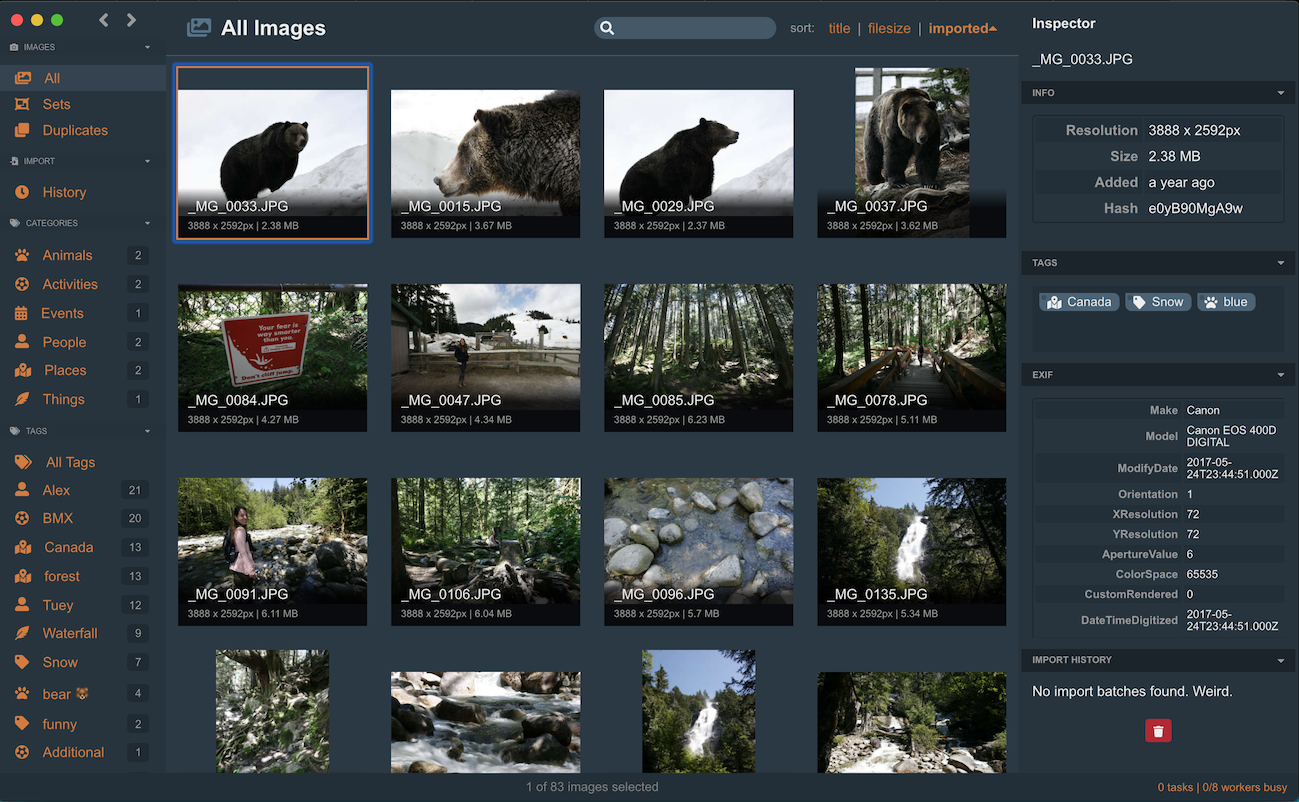Click the Duplicates icon in sidebar
1299x802 pixels.
(22, 130)
